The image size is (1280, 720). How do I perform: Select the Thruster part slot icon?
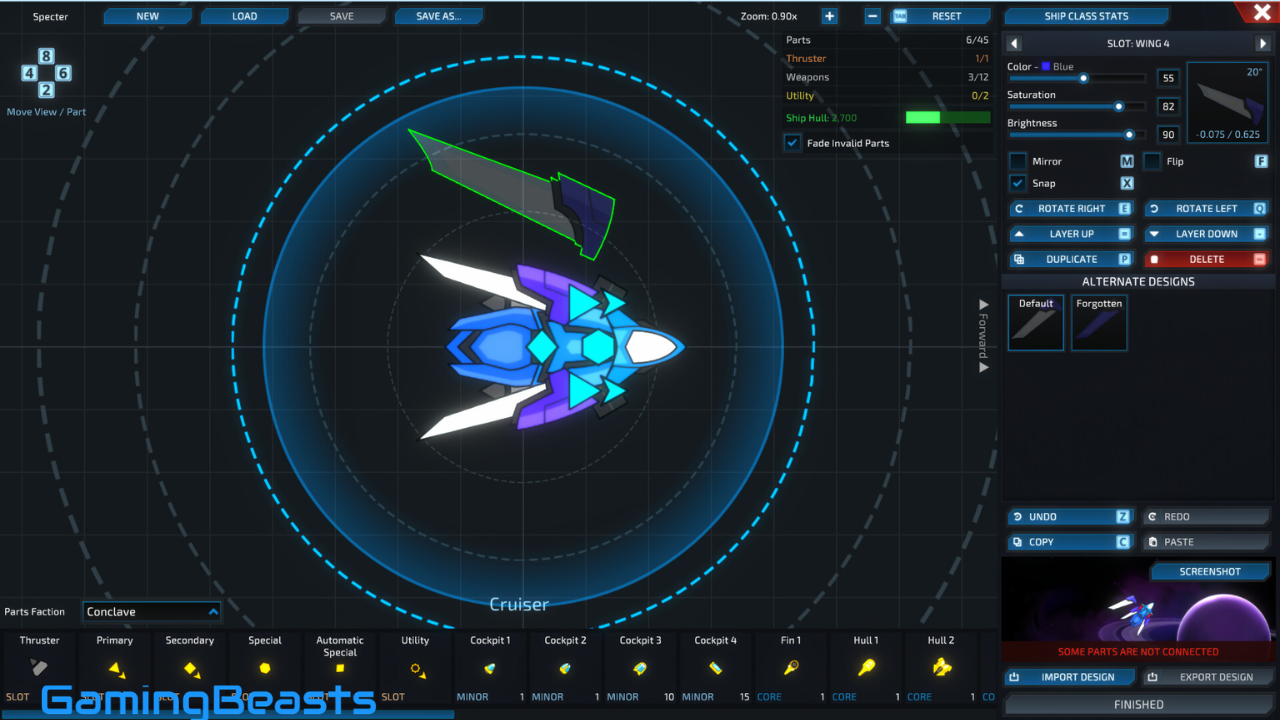click(39, 666)
